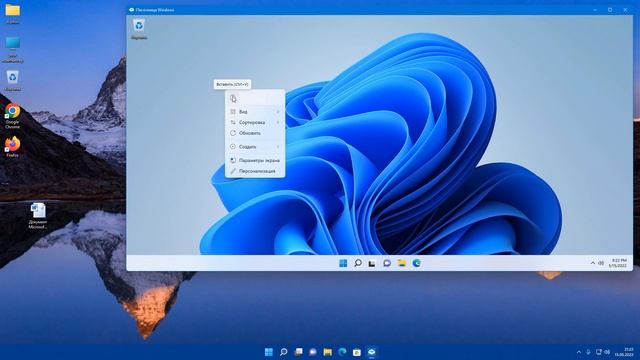Expand the hidden tray icons in the Sandbox taskbar
The image size is (640, 360).
click(x=593, y=263)
